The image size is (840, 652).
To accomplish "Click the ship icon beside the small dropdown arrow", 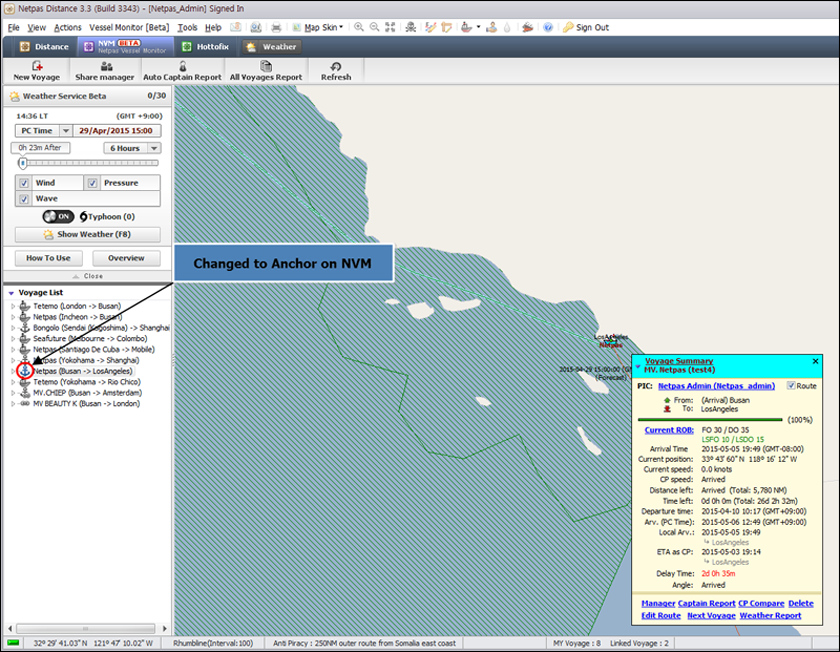I will pyautogui.click(x=467, y=27).
